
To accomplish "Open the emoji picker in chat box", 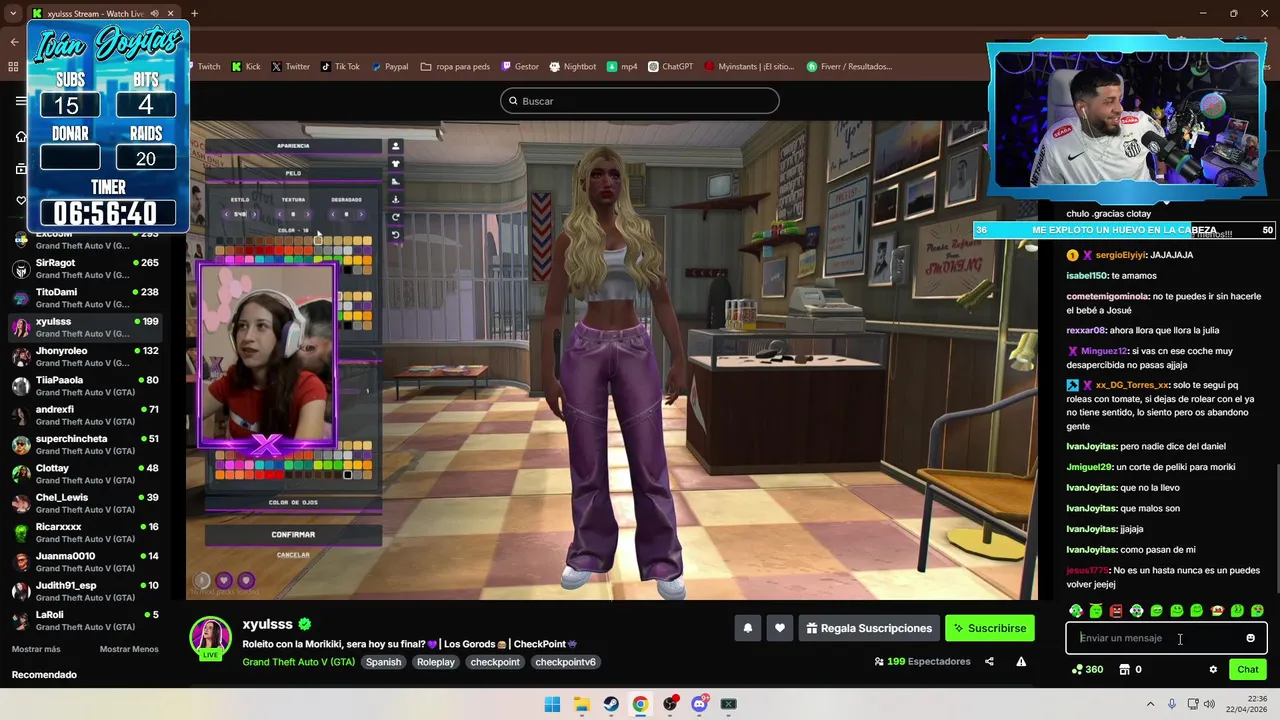I will click(1250, 638).
